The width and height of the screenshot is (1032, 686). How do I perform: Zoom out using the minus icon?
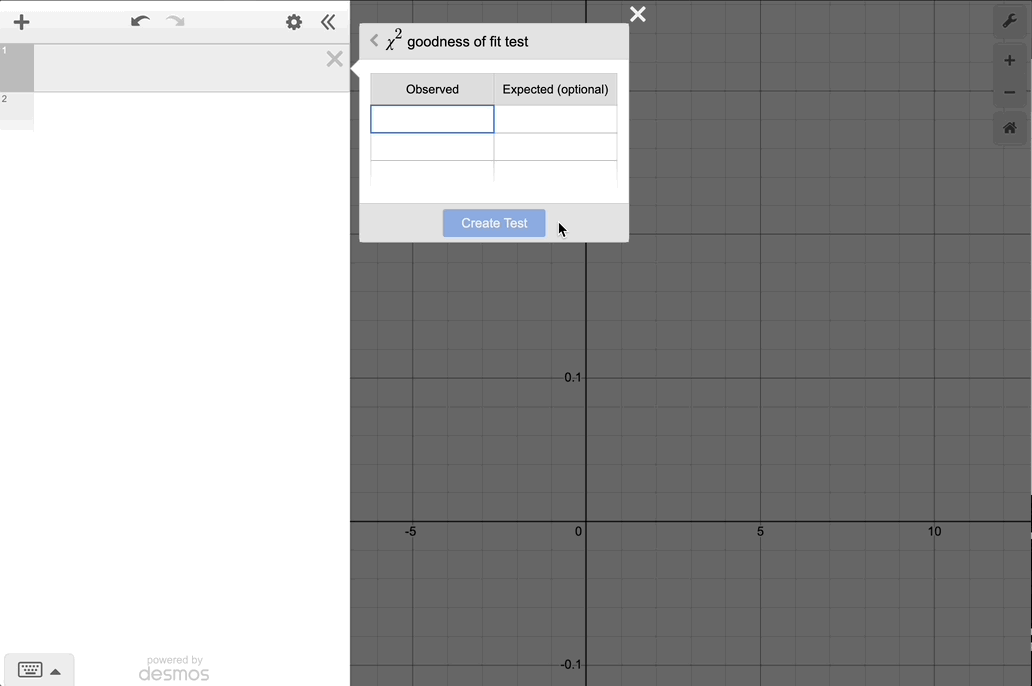[1009, 93]
